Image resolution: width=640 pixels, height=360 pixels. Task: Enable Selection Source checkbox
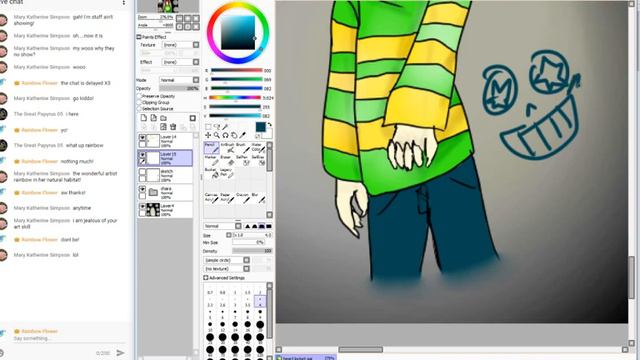(139, 109)
